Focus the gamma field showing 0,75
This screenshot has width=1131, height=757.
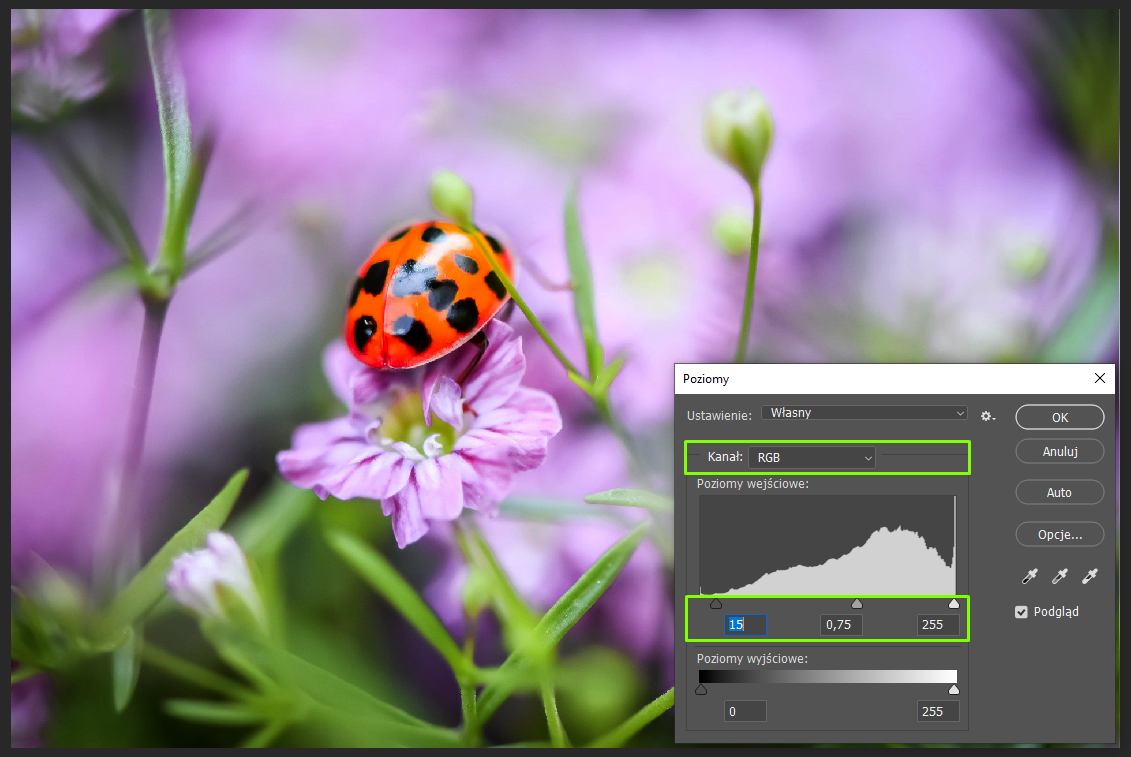(841, 625)
